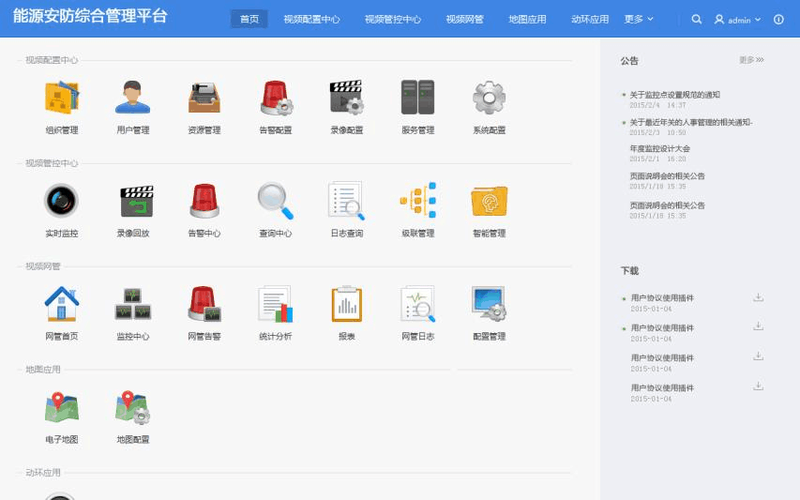The height and width of the screenshot is (500, 800).
Task: Open 告警中心 red siren icon
Action: pyautogui.click(x=204, y=201)
